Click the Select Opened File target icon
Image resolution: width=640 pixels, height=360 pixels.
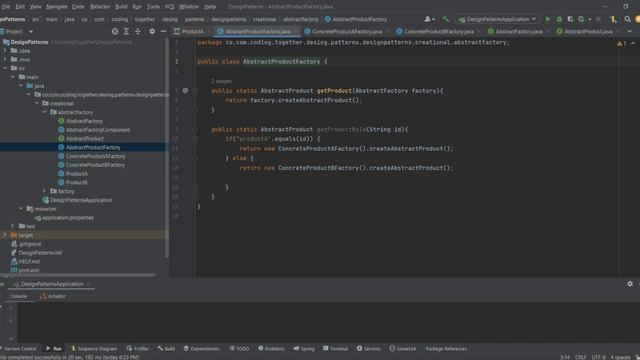(115, 31)
